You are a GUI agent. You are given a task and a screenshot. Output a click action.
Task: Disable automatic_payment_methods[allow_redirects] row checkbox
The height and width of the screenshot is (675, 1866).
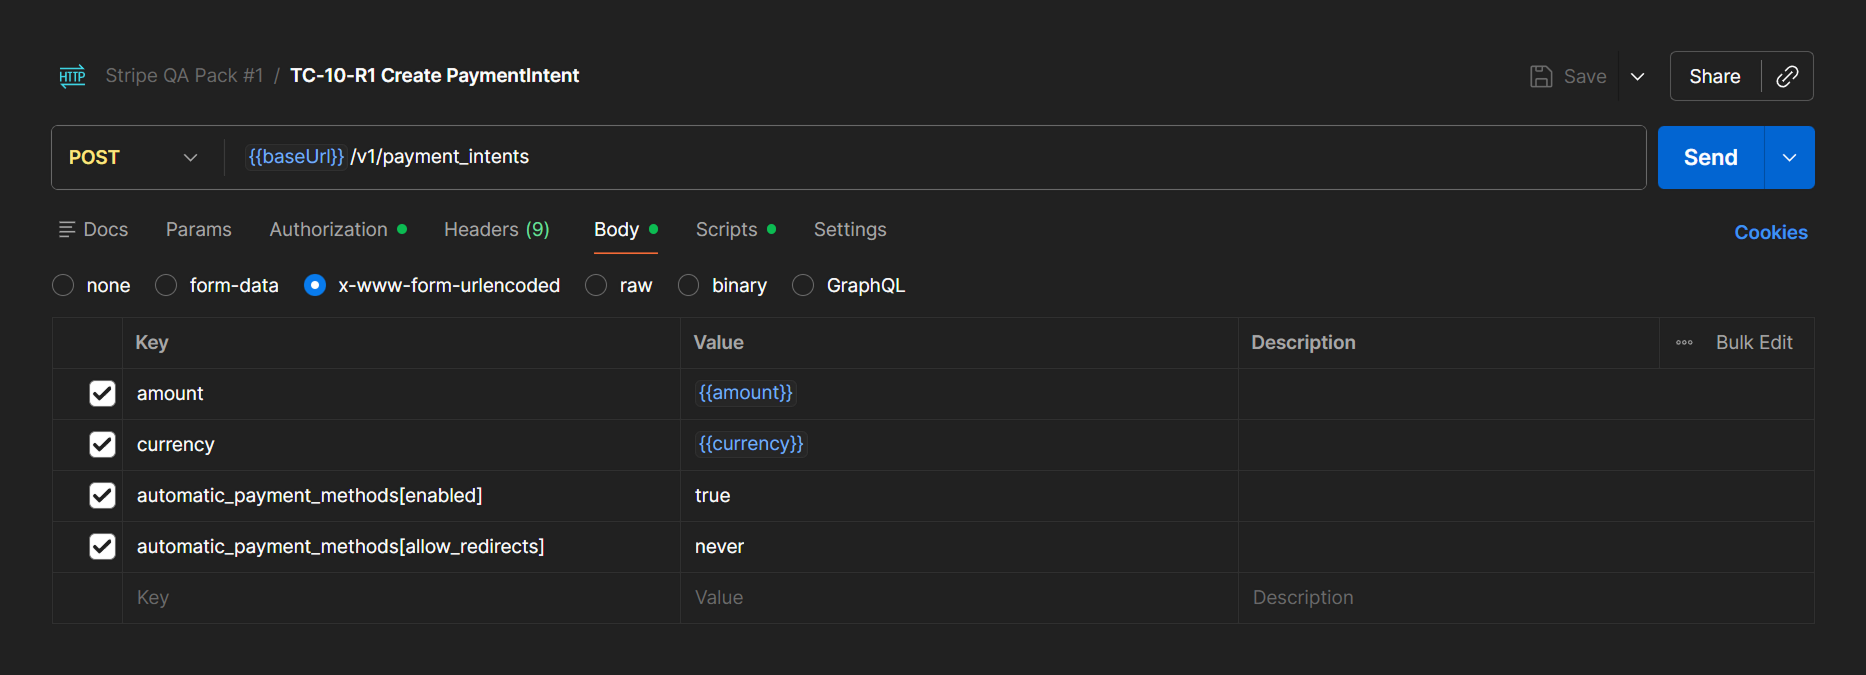(x=102, y=547)
